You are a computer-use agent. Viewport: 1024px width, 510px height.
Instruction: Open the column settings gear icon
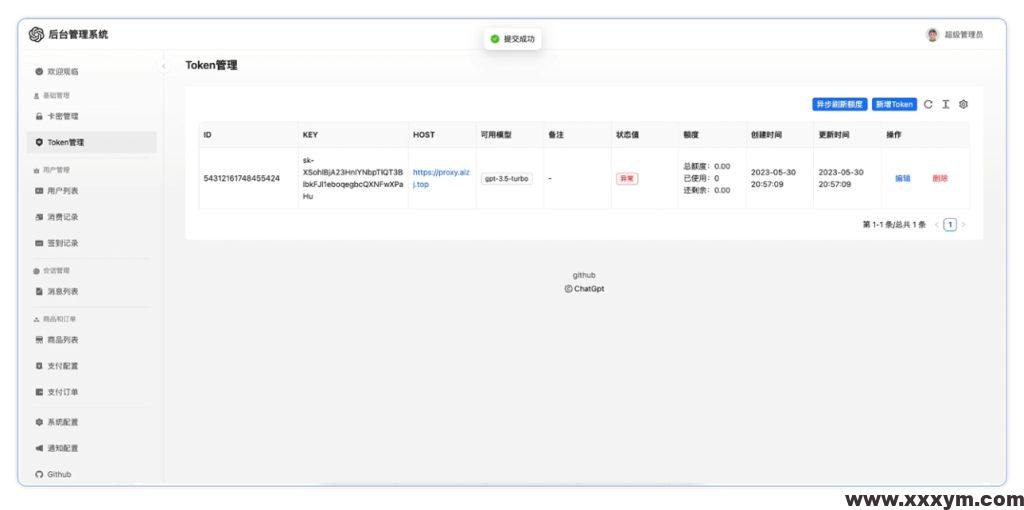click(963, 104)
